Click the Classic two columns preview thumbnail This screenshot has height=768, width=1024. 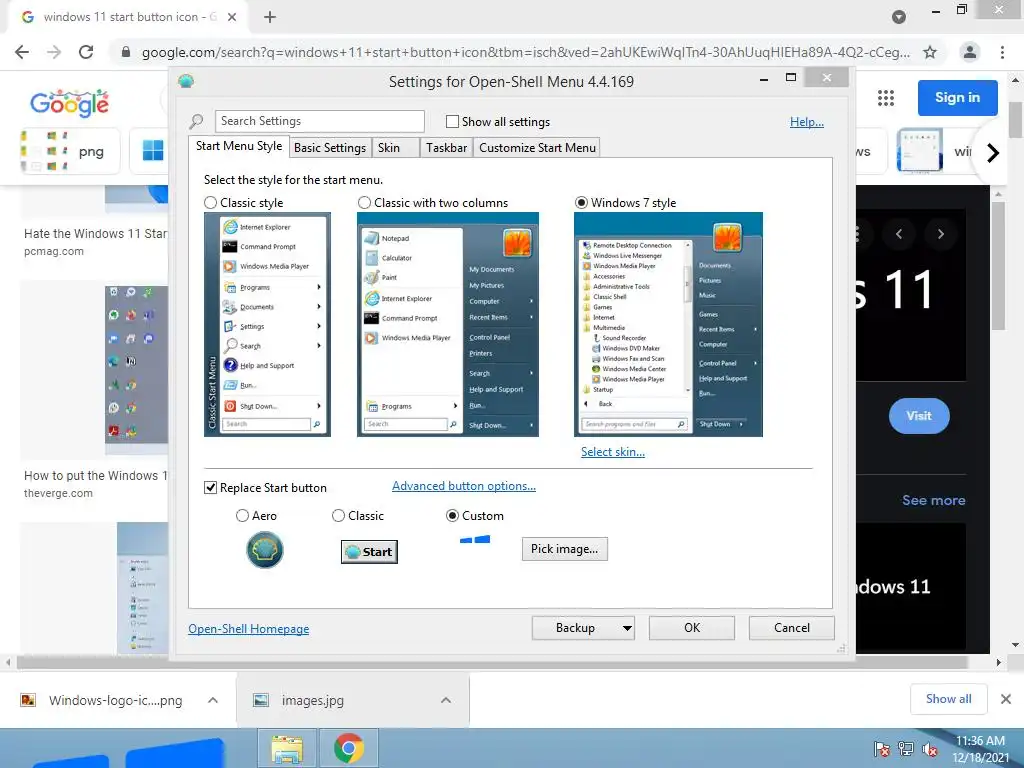pos(447,325)
